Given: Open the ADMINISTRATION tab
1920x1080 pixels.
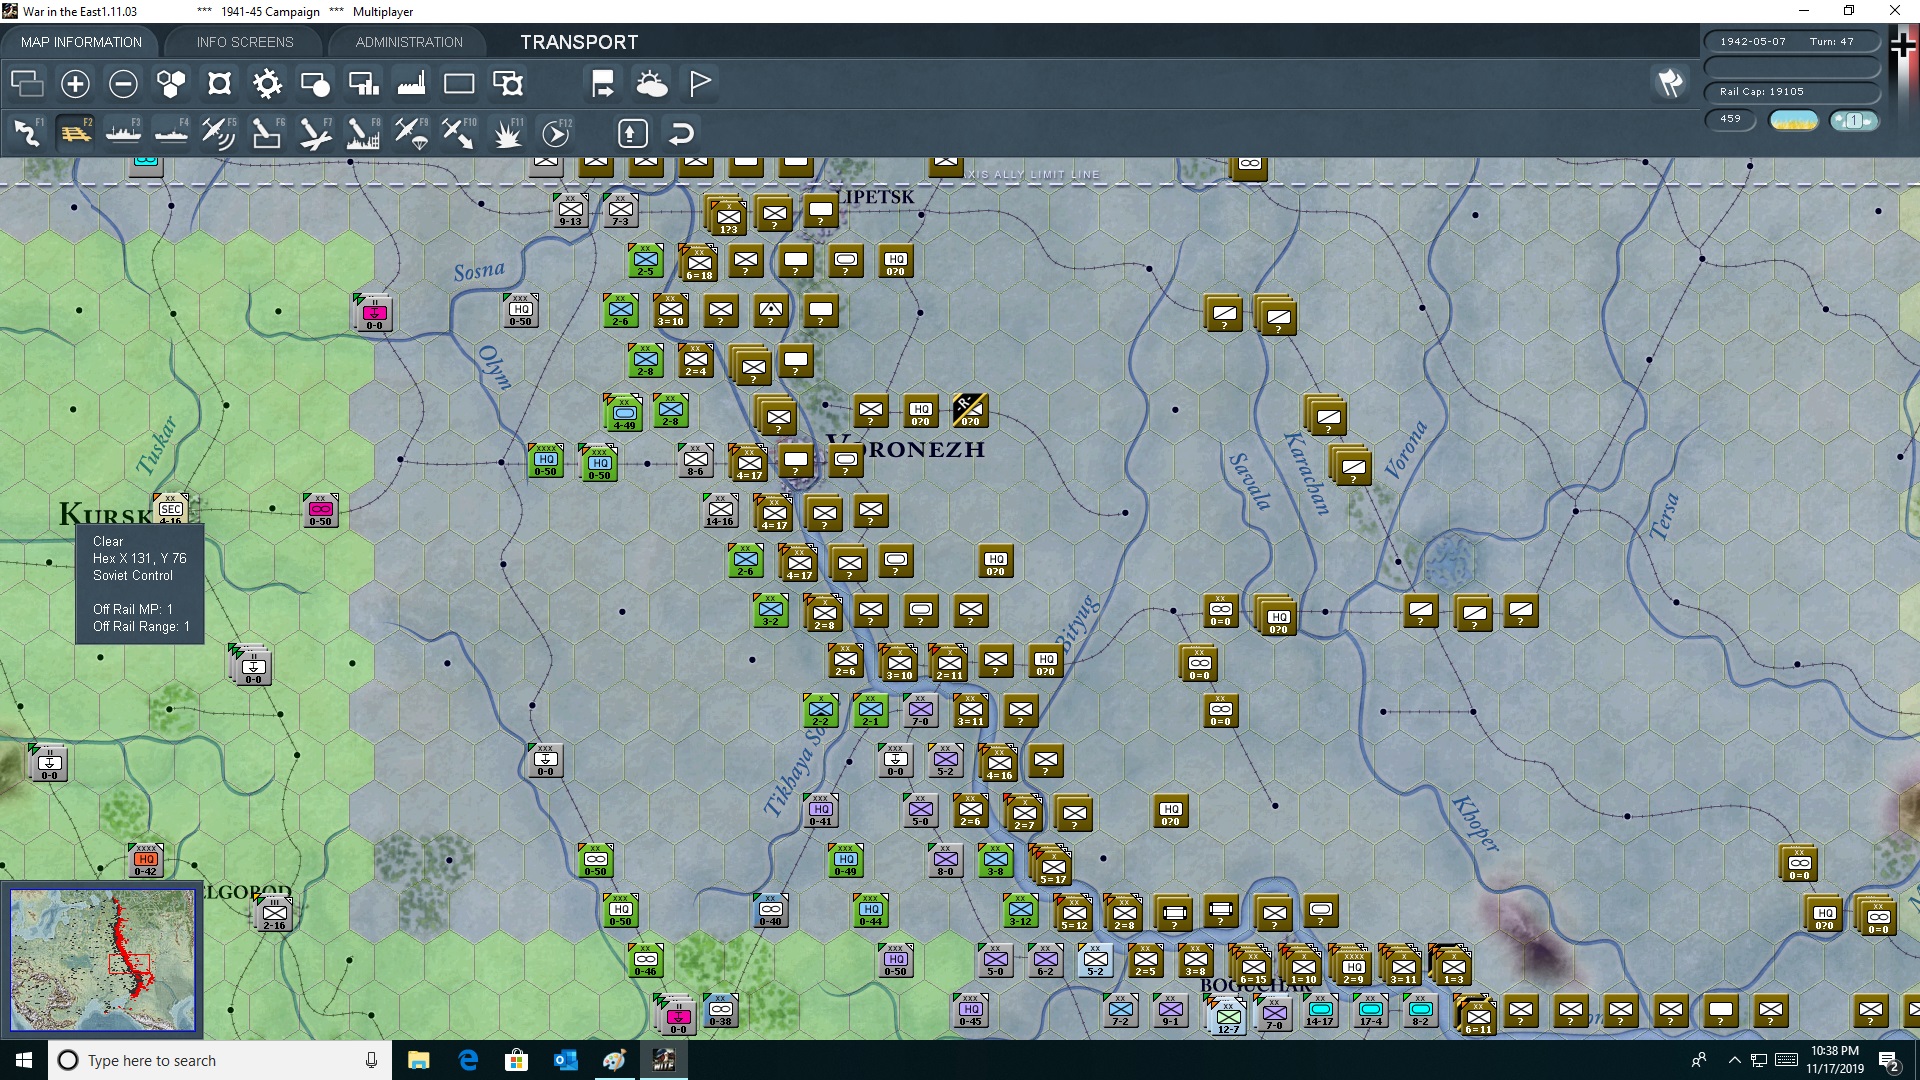Looking at the screenshot, I should point(409,42).
